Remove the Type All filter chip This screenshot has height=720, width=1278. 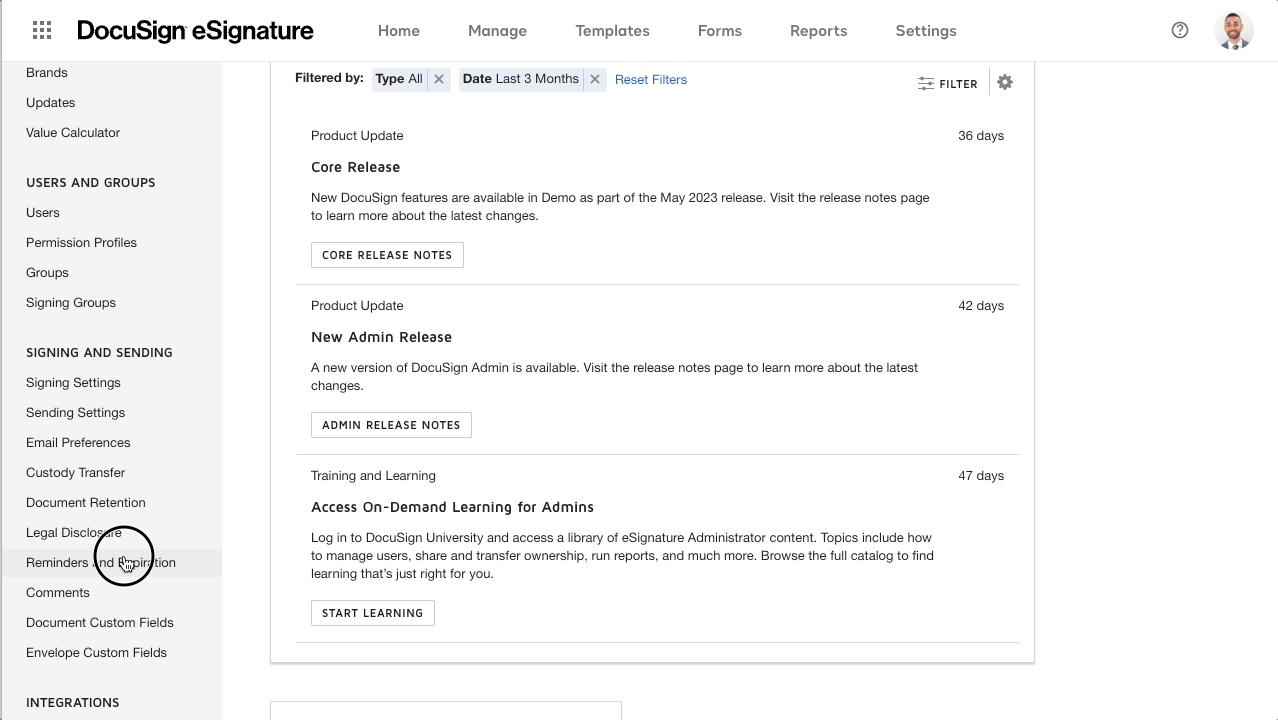click(x=438, y=79)
